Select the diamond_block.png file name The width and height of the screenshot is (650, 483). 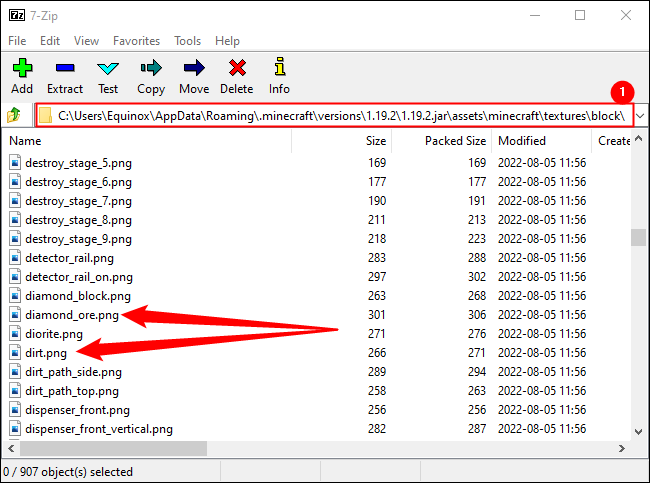(x=78, y=296)
